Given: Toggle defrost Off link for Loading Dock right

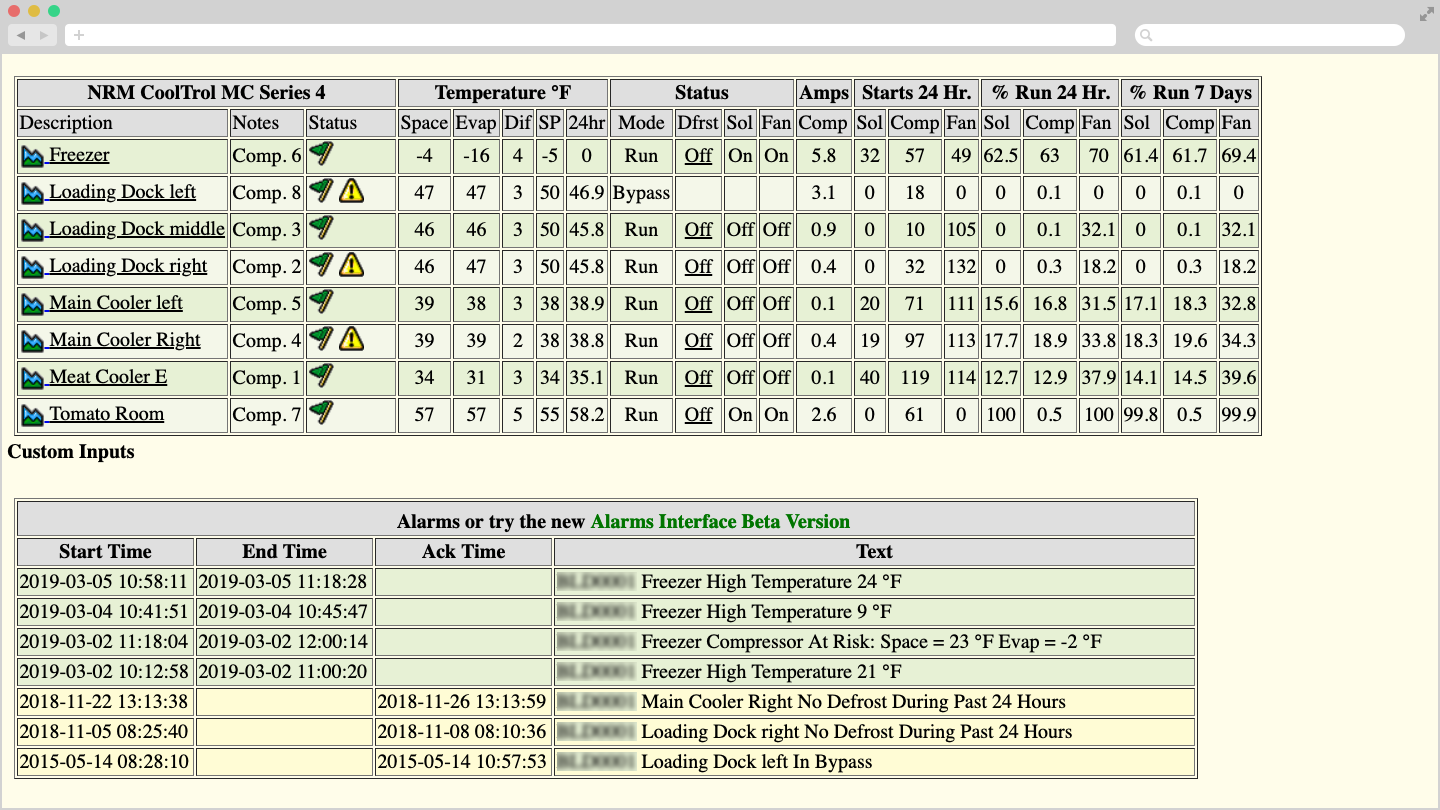Looking at the screenshot, I should [x=698, y=267].
